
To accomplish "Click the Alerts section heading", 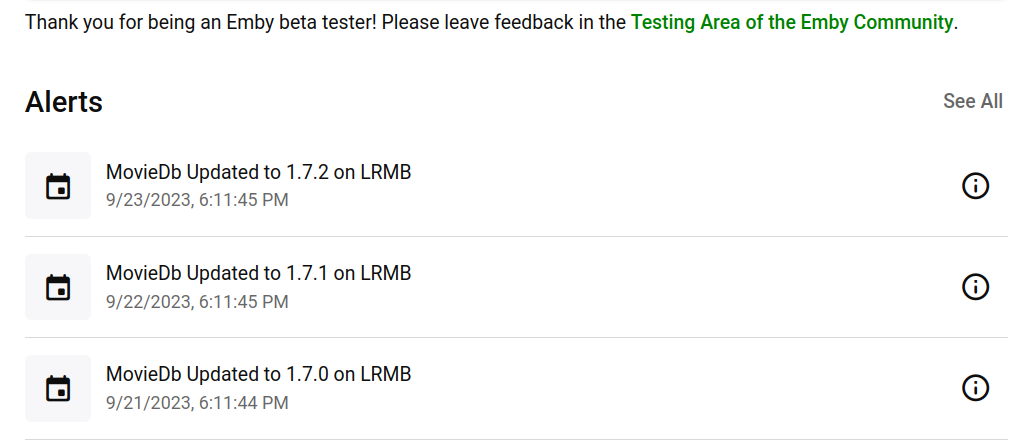I will [64, 102].
